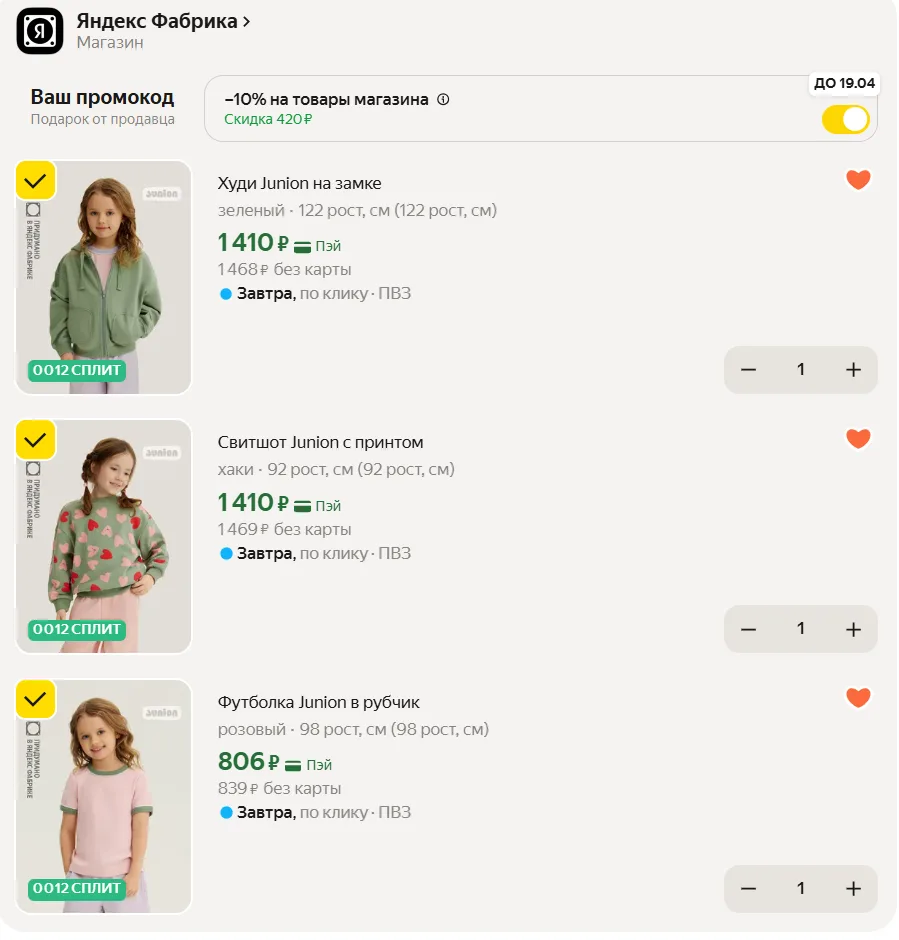Click the Яндекс Фабрика store logo icon

[40, 31]
